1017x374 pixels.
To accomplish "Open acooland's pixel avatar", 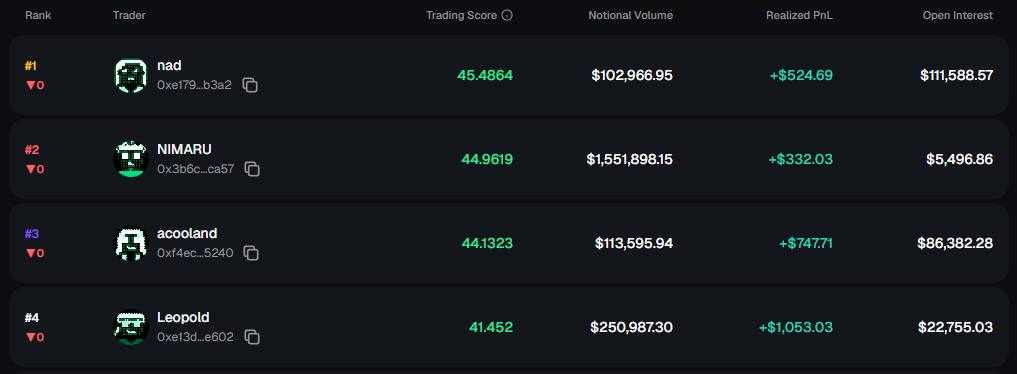I will 131,244.
